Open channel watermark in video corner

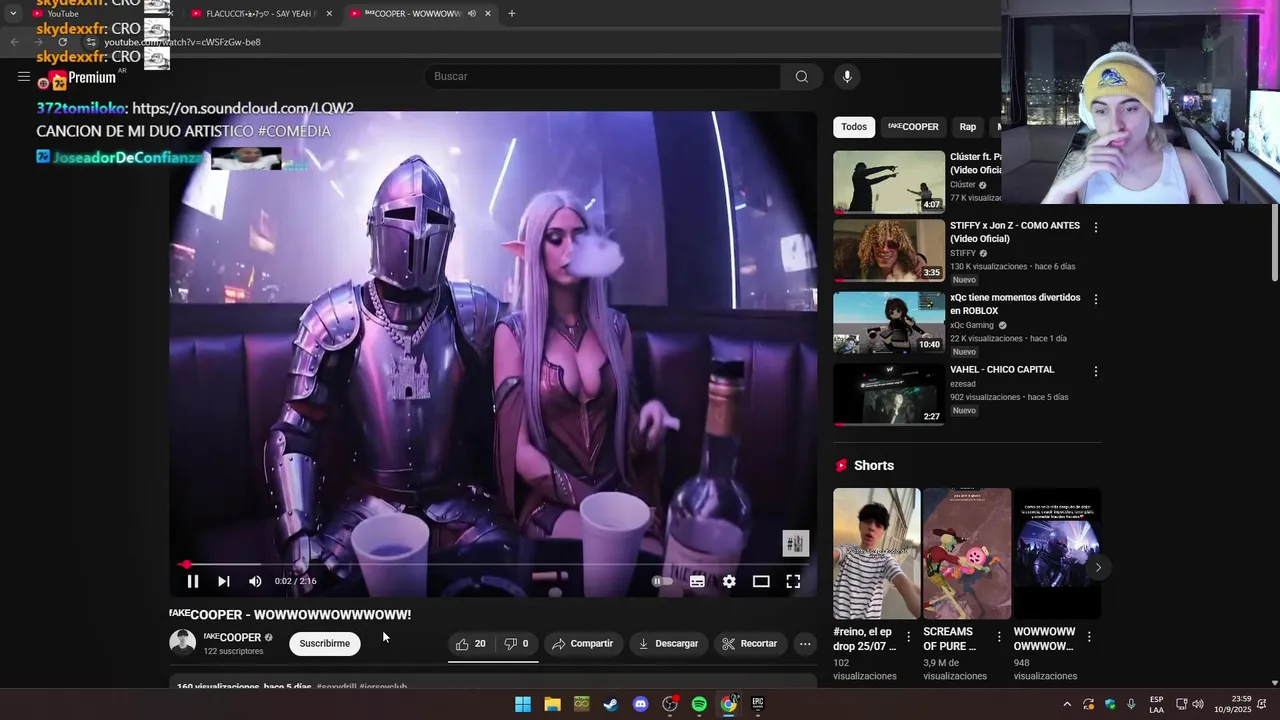coord(795,543)
